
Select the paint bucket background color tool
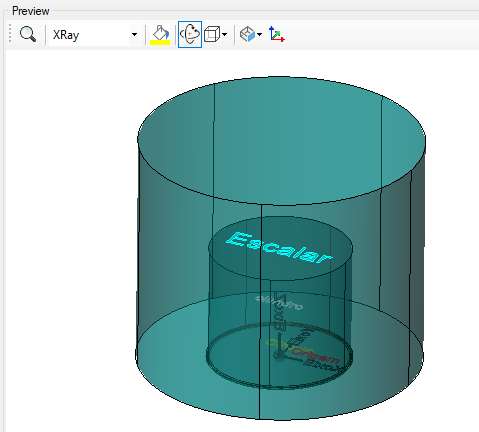pos(160,32)
